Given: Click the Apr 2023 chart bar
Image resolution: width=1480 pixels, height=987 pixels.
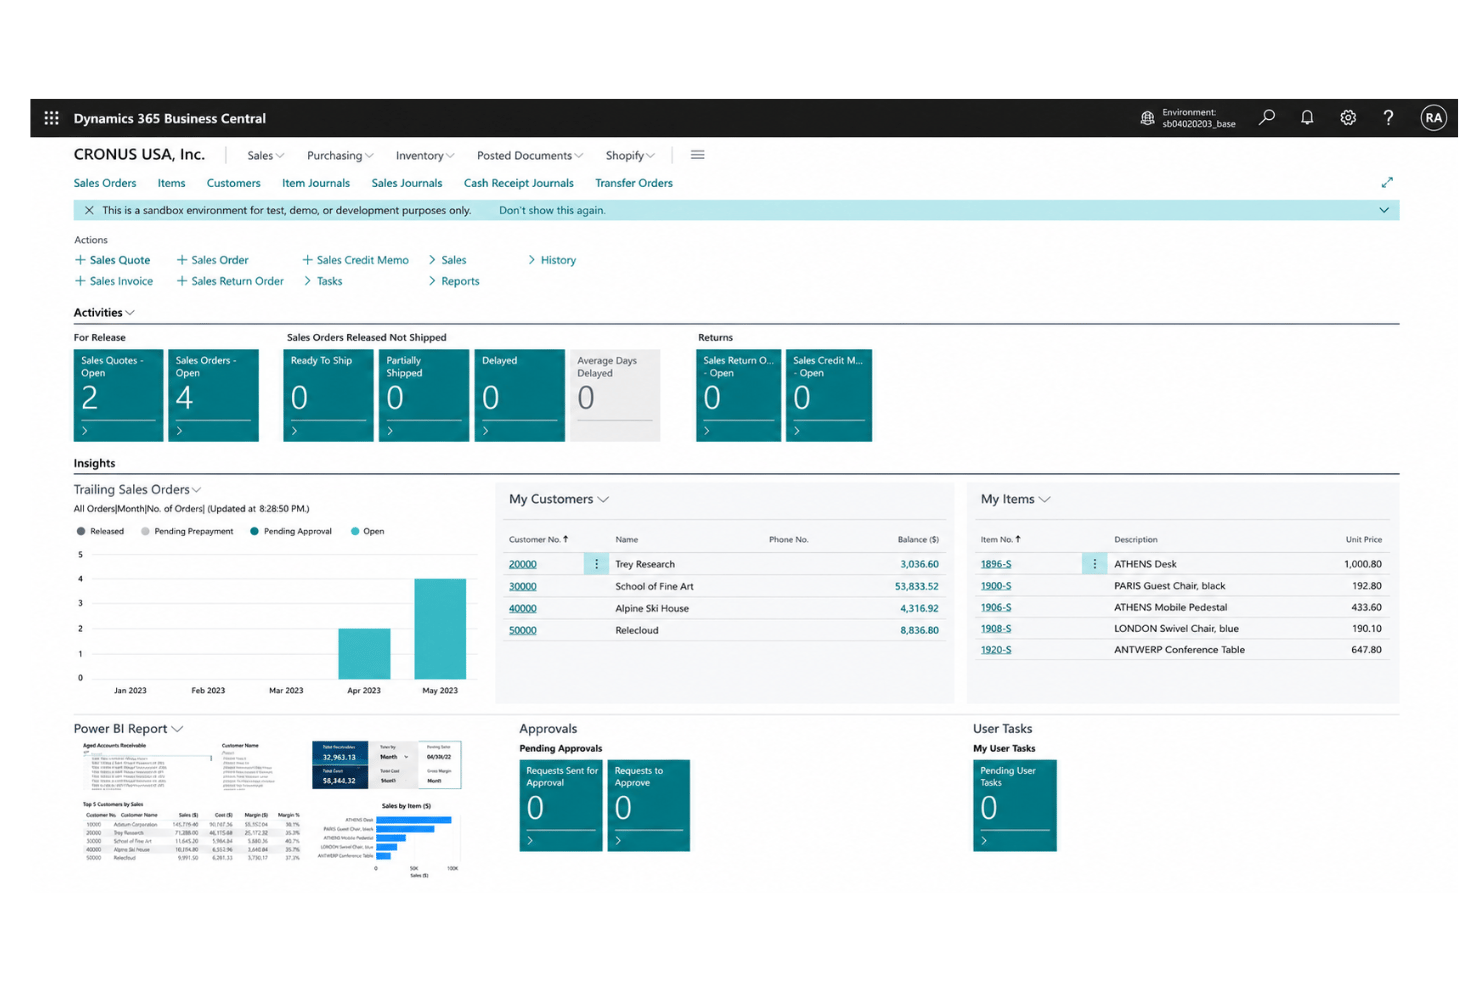Looking at the screenshot, I should click(x=364, y=654).
